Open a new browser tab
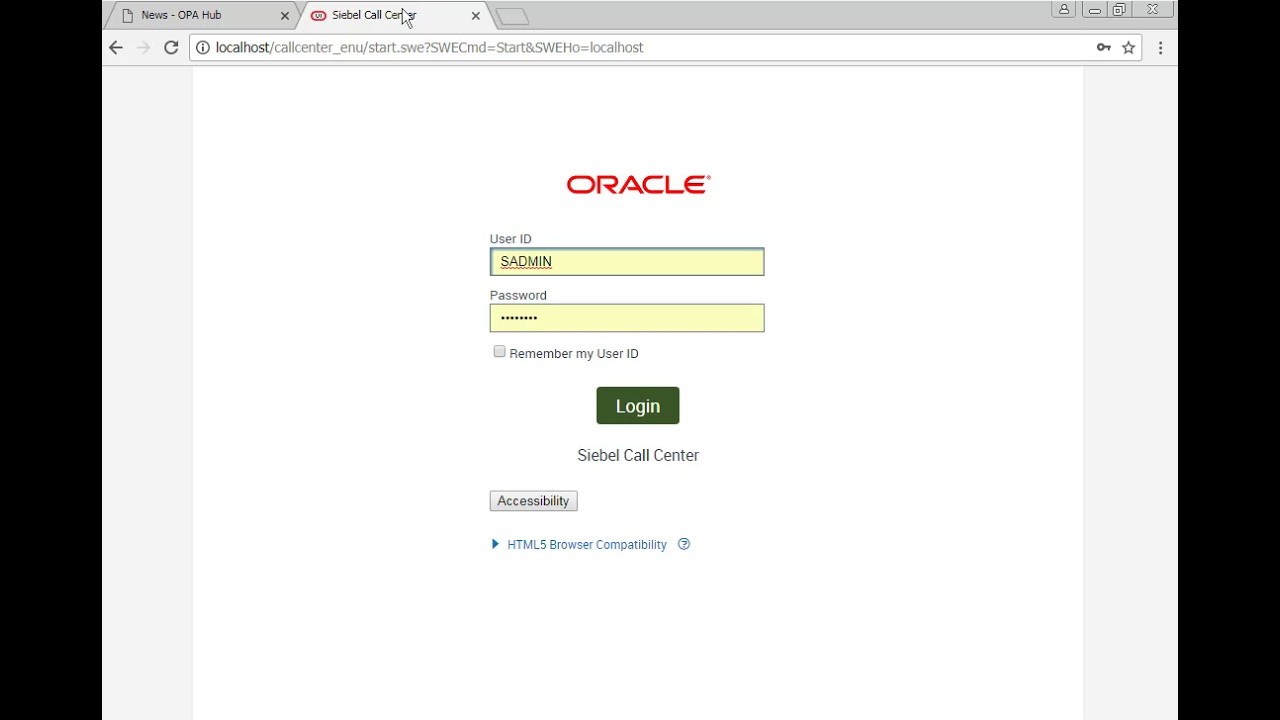Viewport: 1280px width, 720px height. pos(512,16)
